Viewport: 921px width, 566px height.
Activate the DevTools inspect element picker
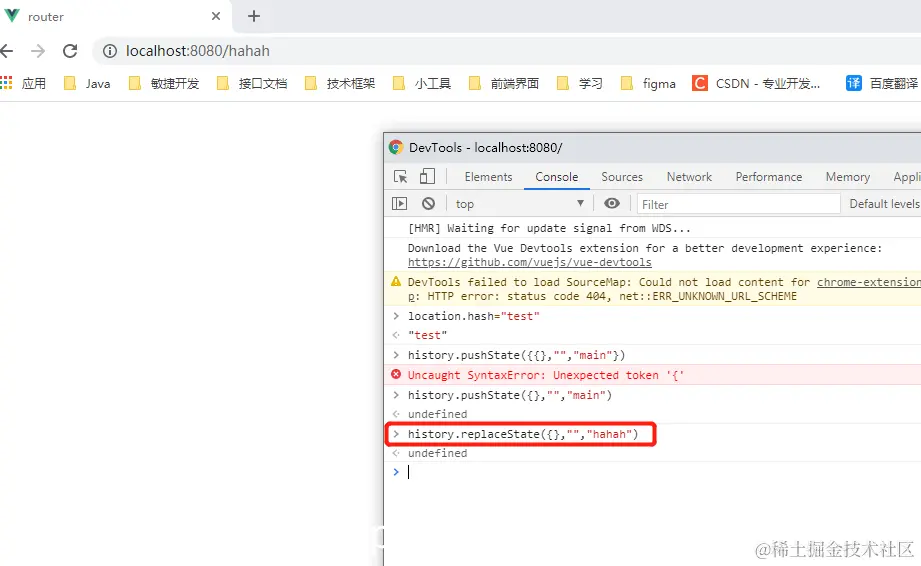pos(401,177)
